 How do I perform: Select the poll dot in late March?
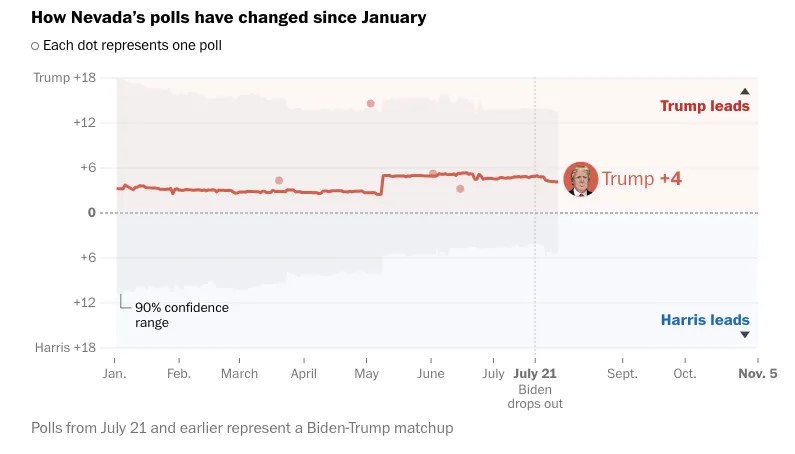coord(279,181)
